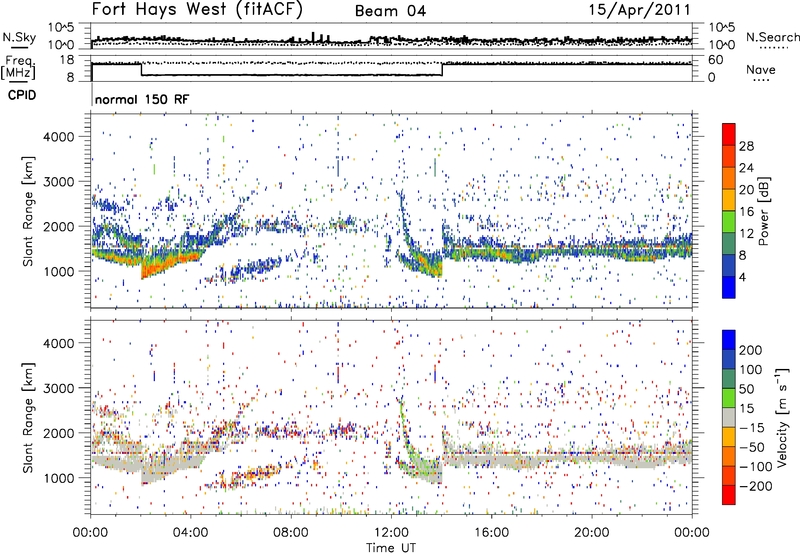The height and width of the screenshot is (554, 800).
Task: Select the 'N.Sky' legend label
Action: (19, 37)
